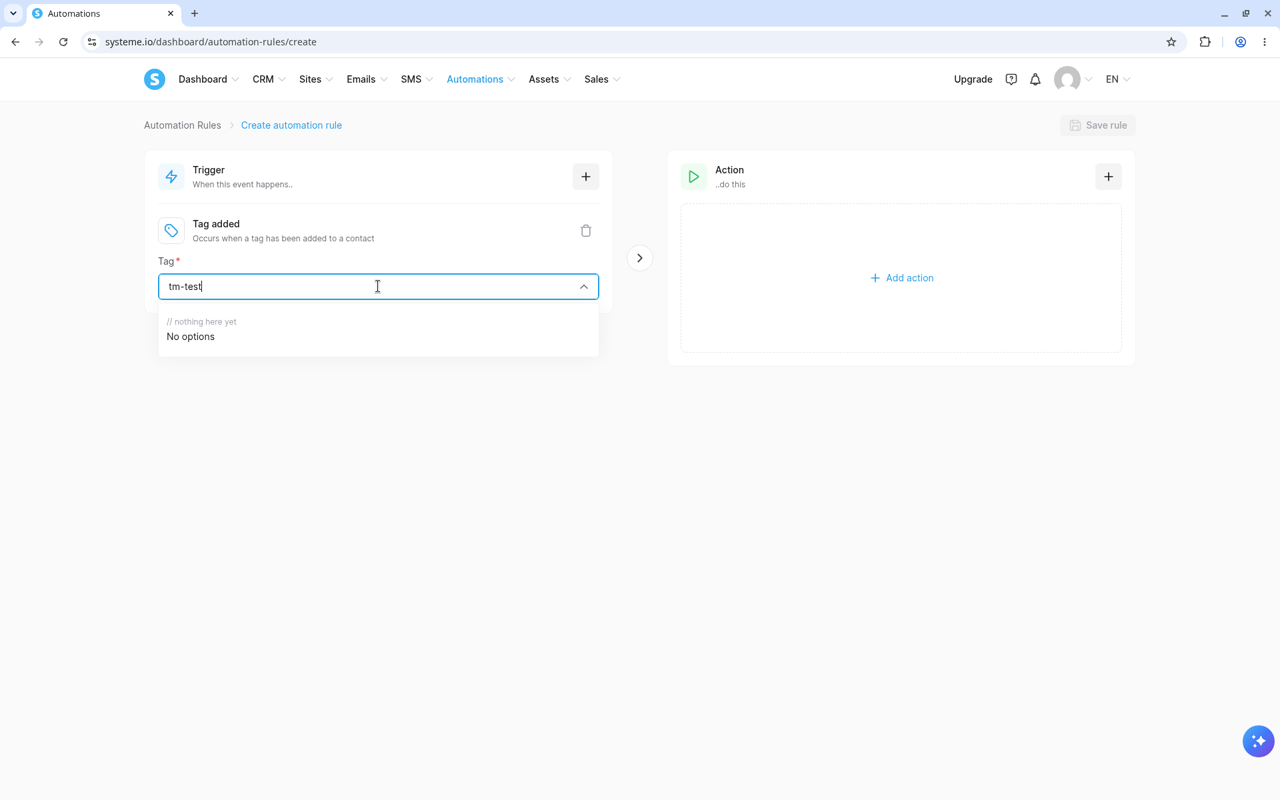Viewport: 1280px width, 800px height.
Task: Click the Add action link
Action: tap(901, 278)
